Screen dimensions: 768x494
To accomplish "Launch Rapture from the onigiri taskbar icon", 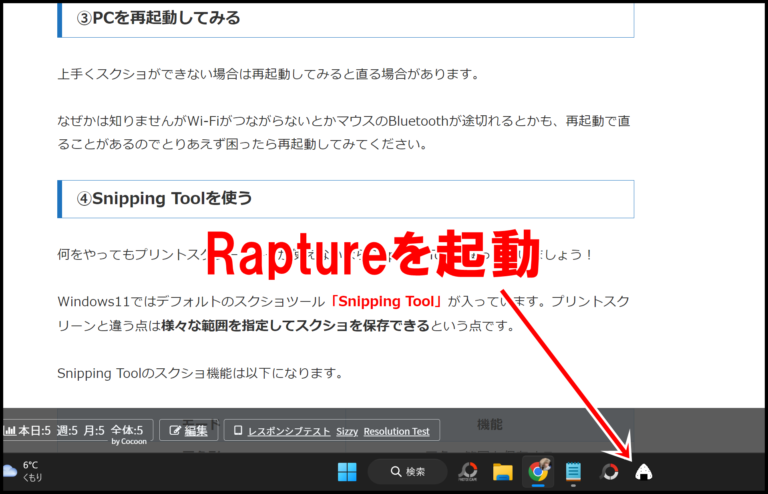I will pos(645,471).
